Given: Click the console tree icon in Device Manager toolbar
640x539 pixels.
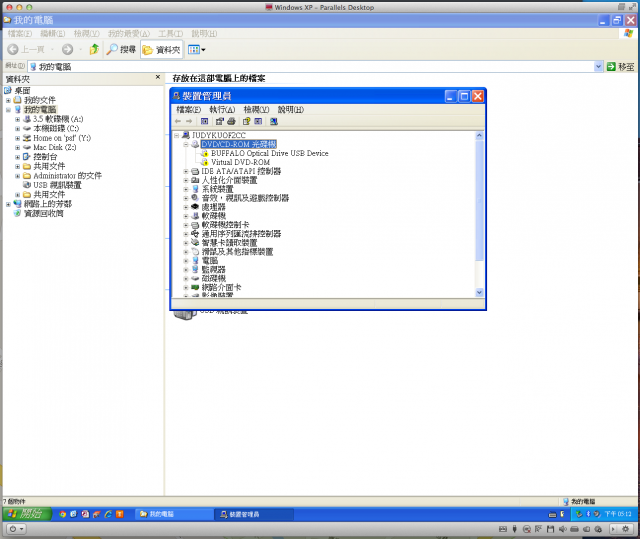Looking at the screenshot, I should tap(204, 121).
